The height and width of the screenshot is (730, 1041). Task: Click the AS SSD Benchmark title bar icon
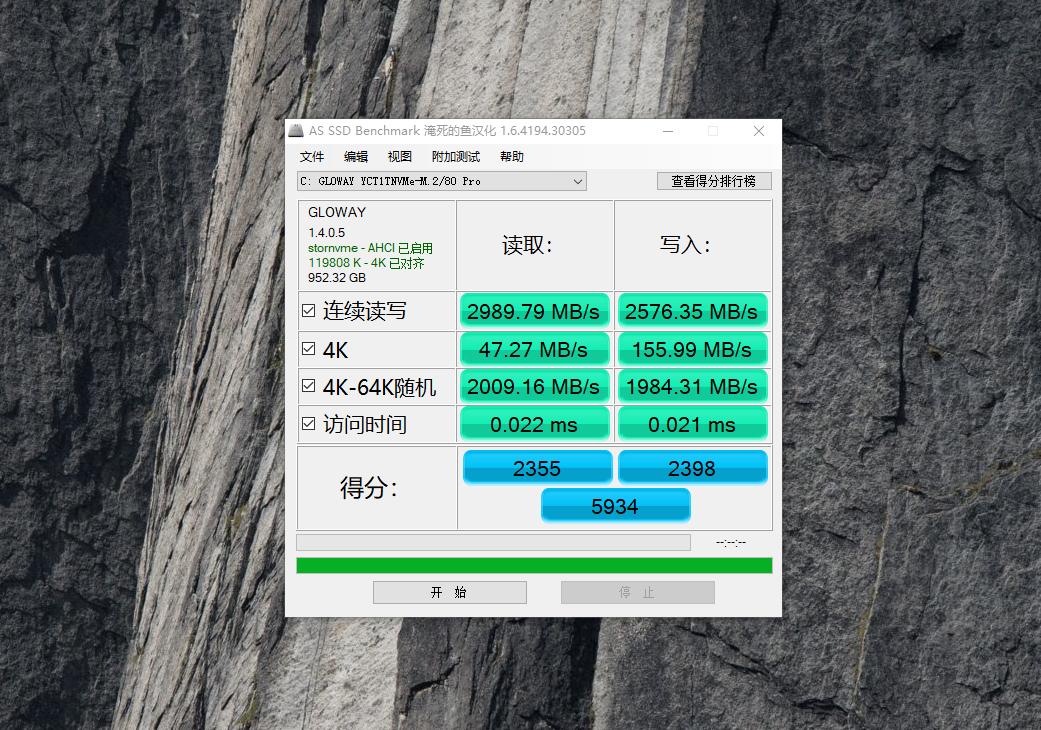297,130
